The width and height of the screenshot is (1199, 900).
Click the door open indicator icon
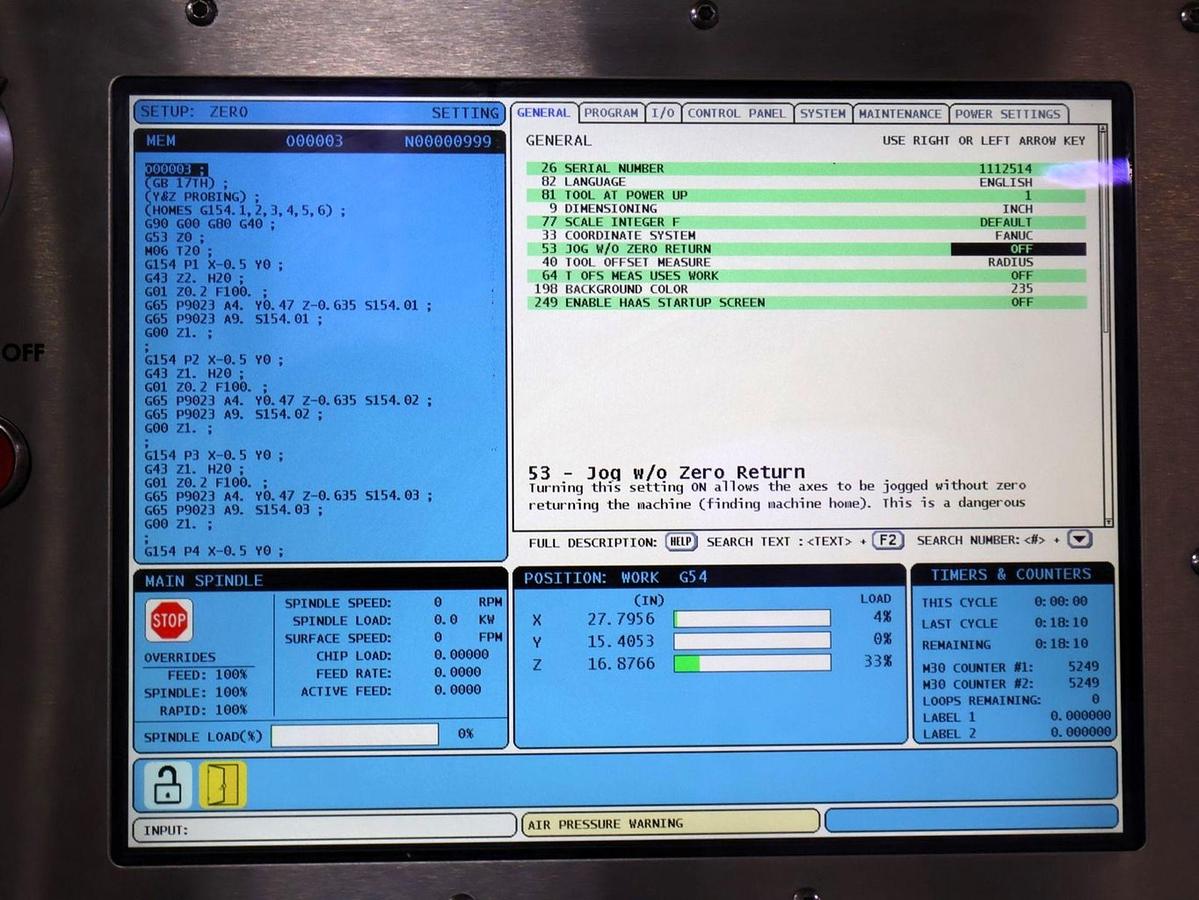(x=220, y=784)
